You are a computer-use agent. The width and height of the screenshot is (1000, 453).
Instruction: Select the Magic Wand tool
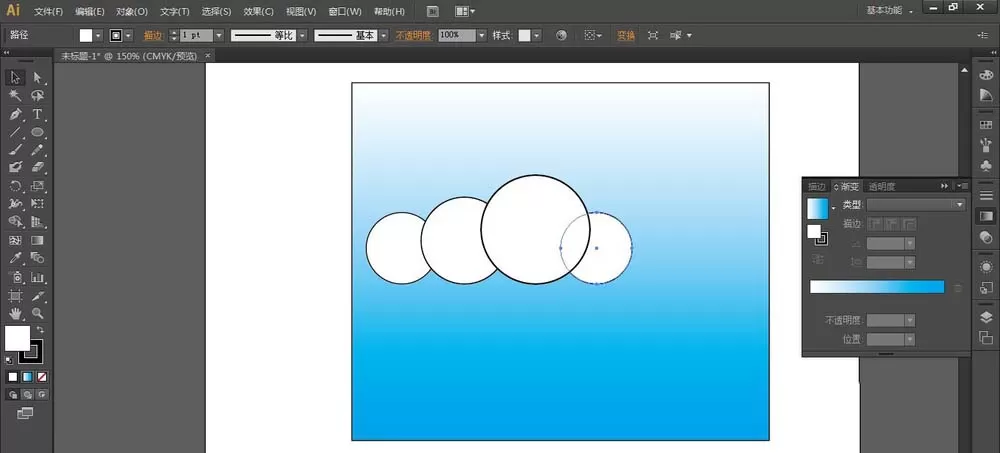click(x=15, y=96)
